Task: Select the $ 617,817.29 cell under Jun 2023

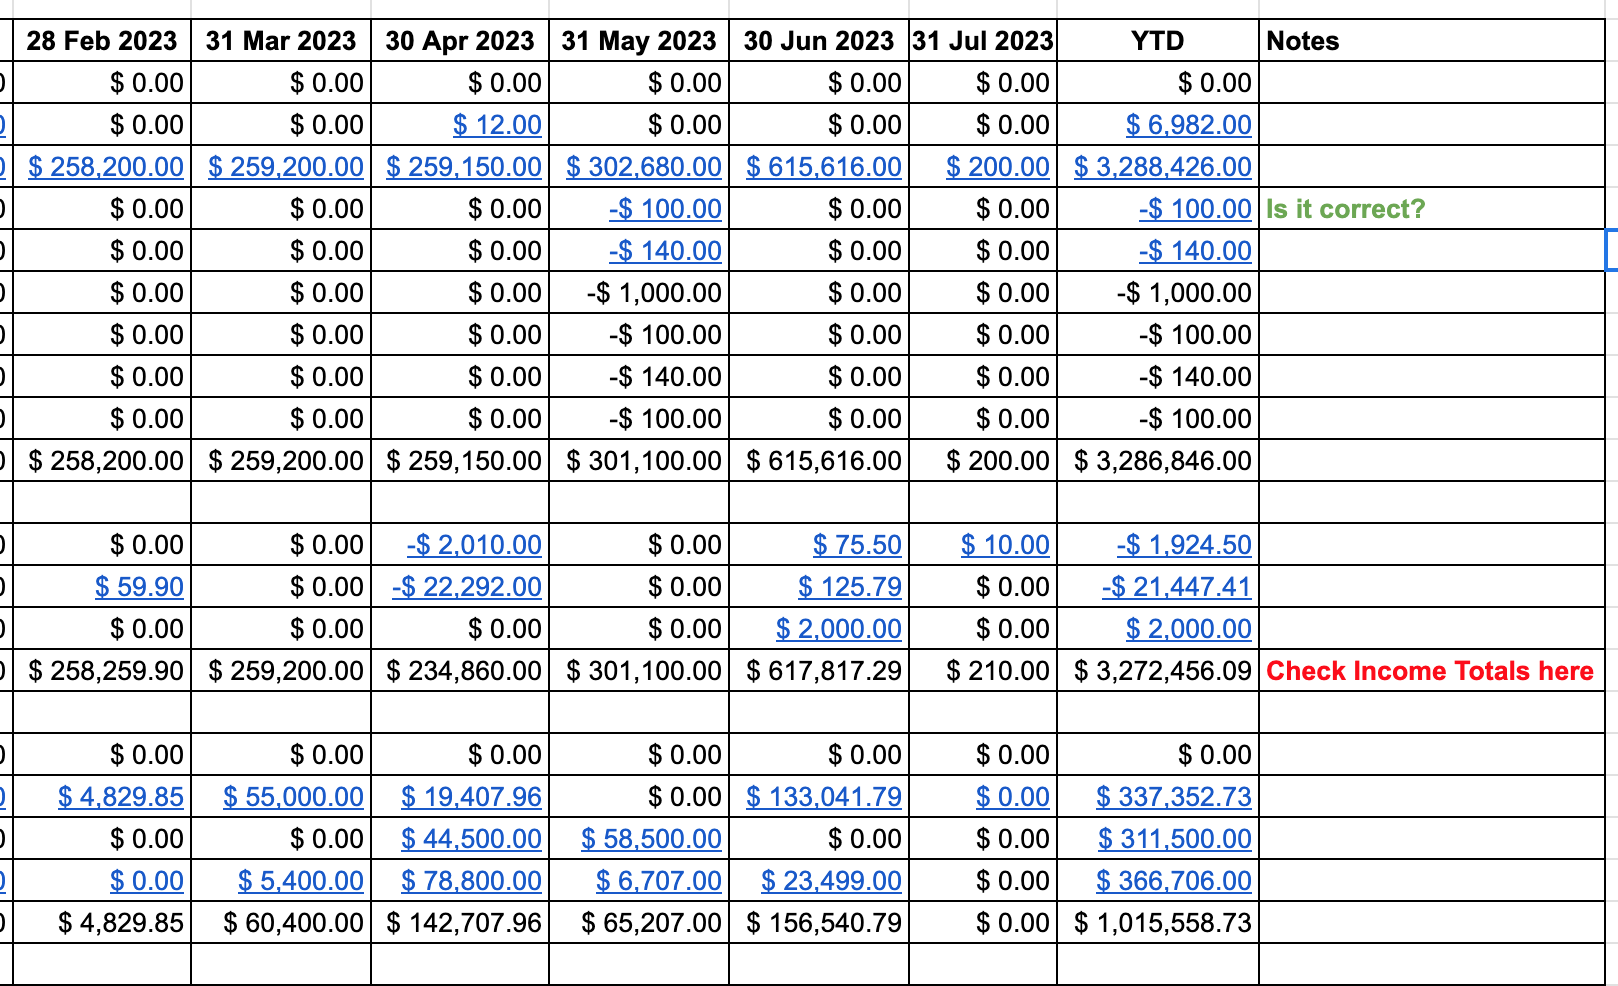Action: [x=819, y=671]
